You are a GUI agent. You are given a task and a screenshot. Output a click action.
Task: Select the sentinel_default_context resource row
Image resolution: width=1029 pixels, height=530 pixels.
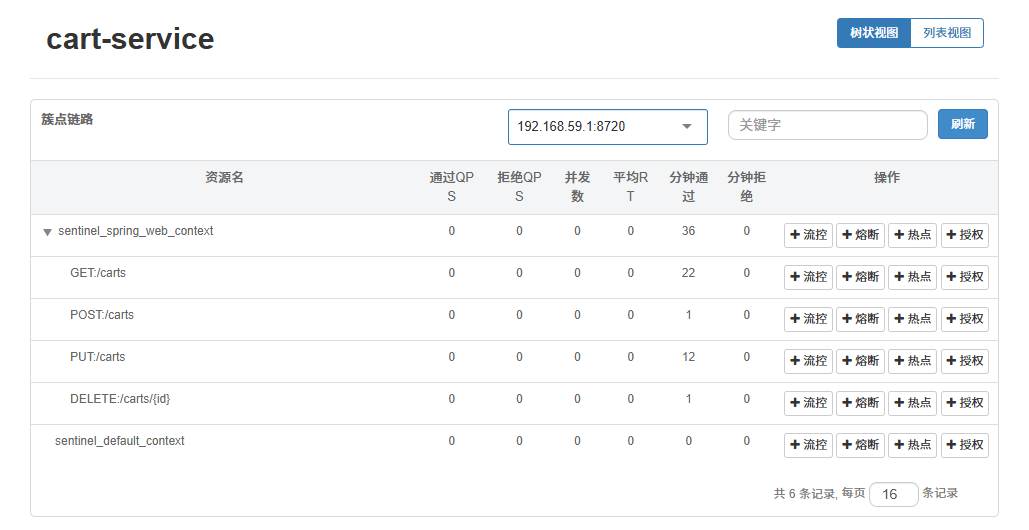click(120, 441)
